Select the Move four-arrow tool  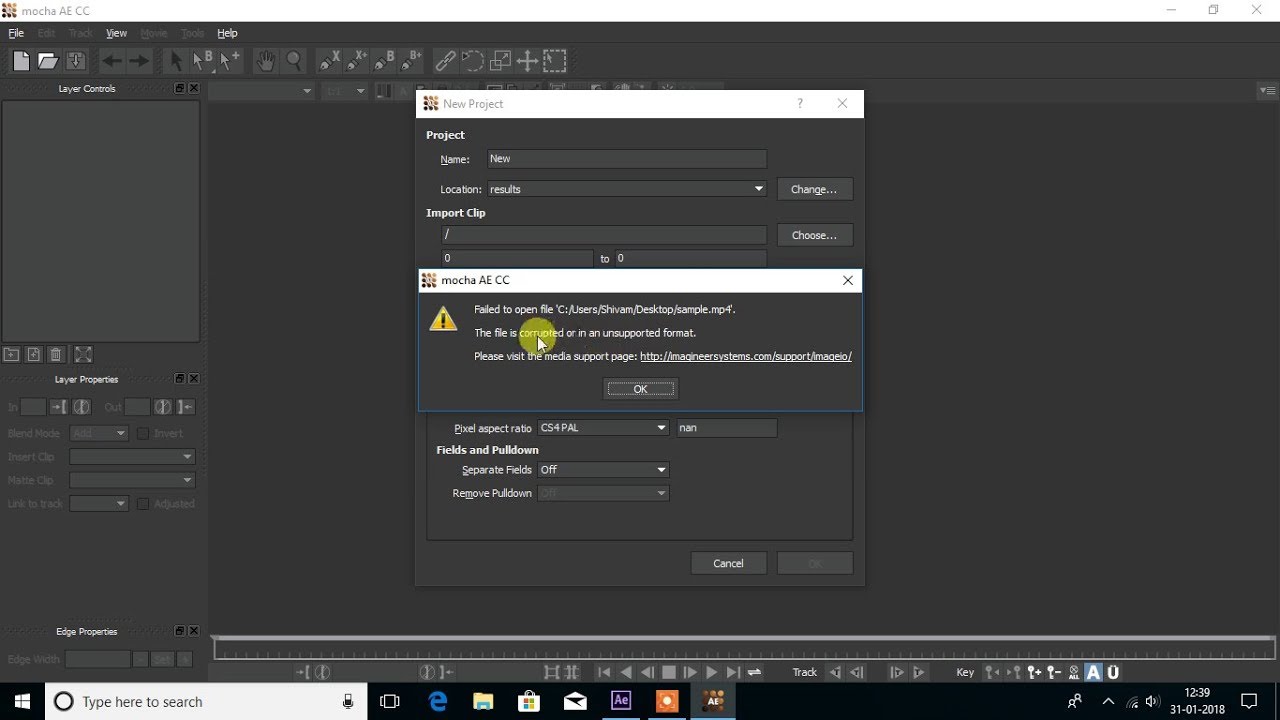coord(527,61)
